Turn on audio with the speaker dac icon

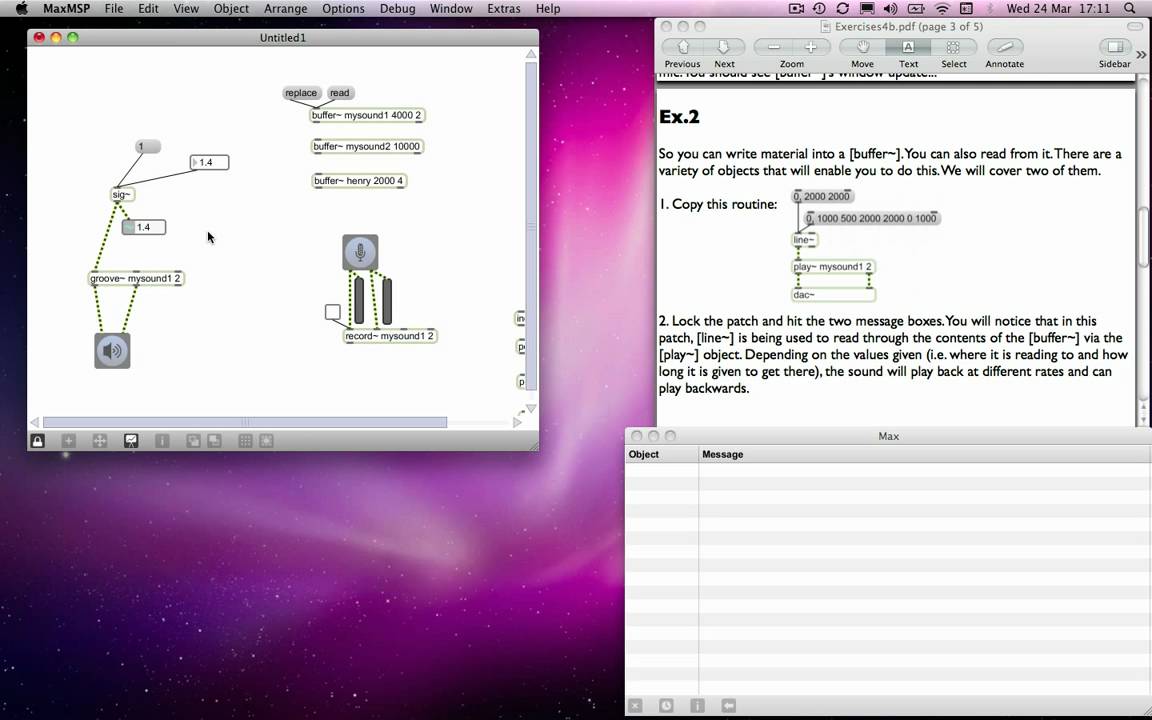pos(112,350)
